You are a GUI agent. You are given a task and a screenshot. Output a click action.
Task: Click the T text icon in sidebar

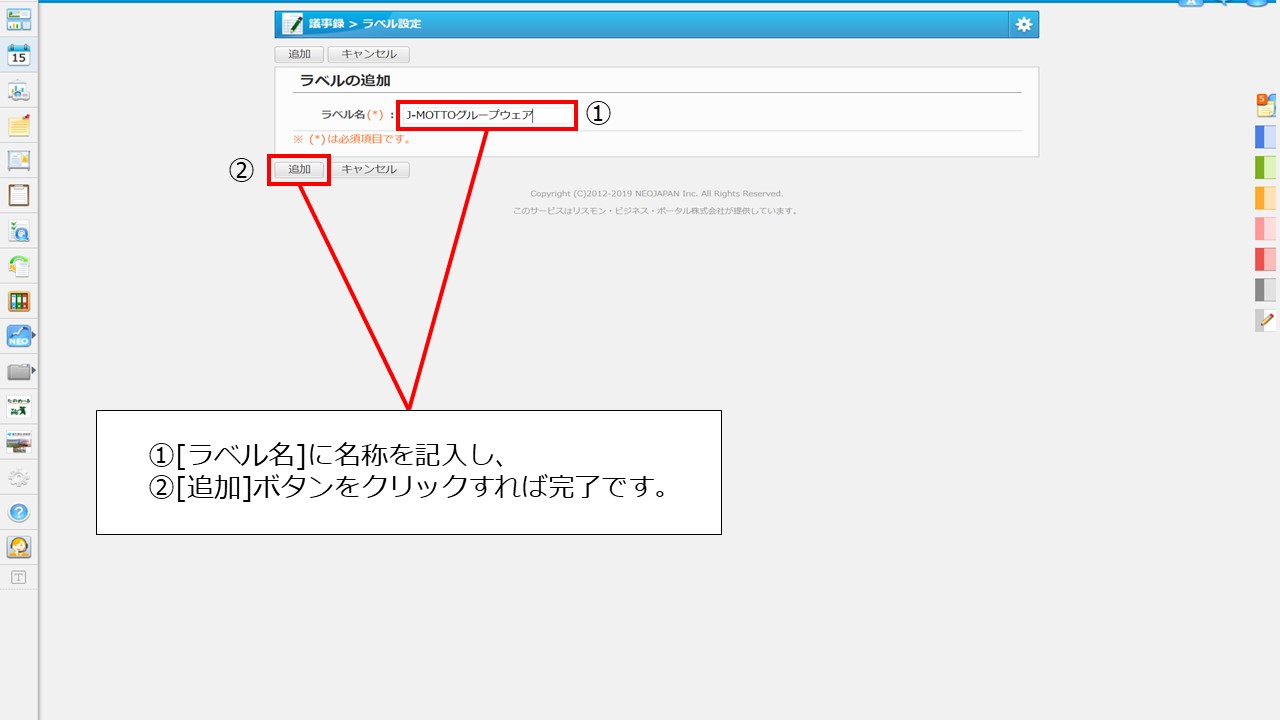point(18,577)
